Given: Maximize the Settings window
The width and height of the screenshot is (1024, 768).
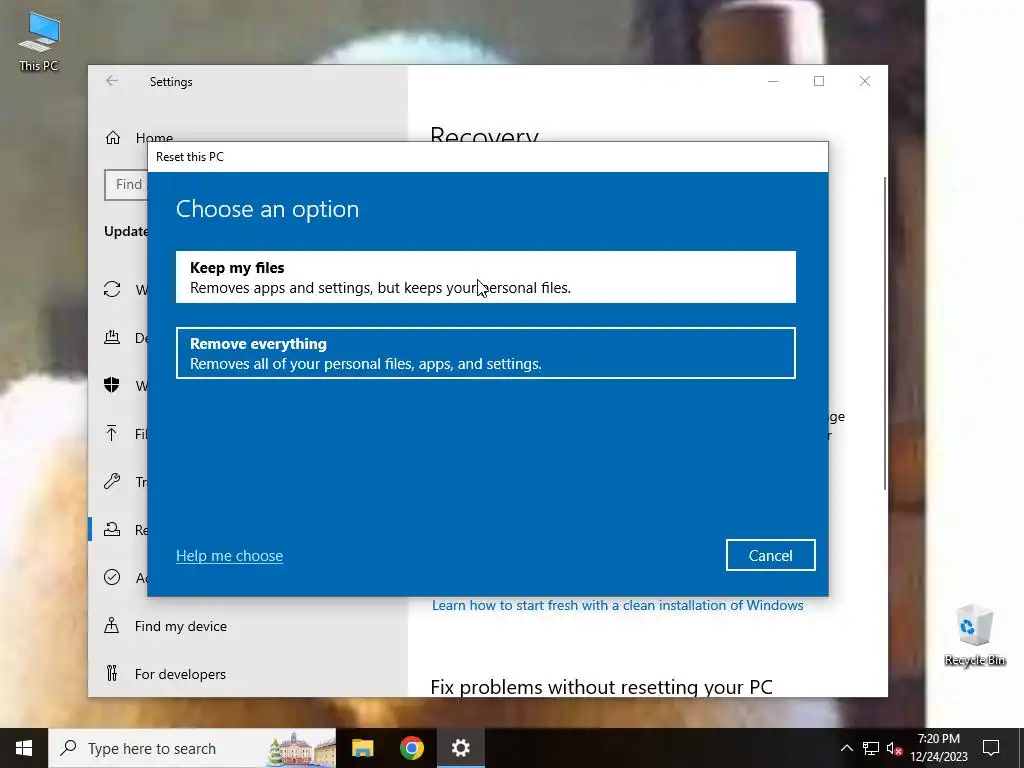Looking at the screenshot, I should [x=819, y=81].
